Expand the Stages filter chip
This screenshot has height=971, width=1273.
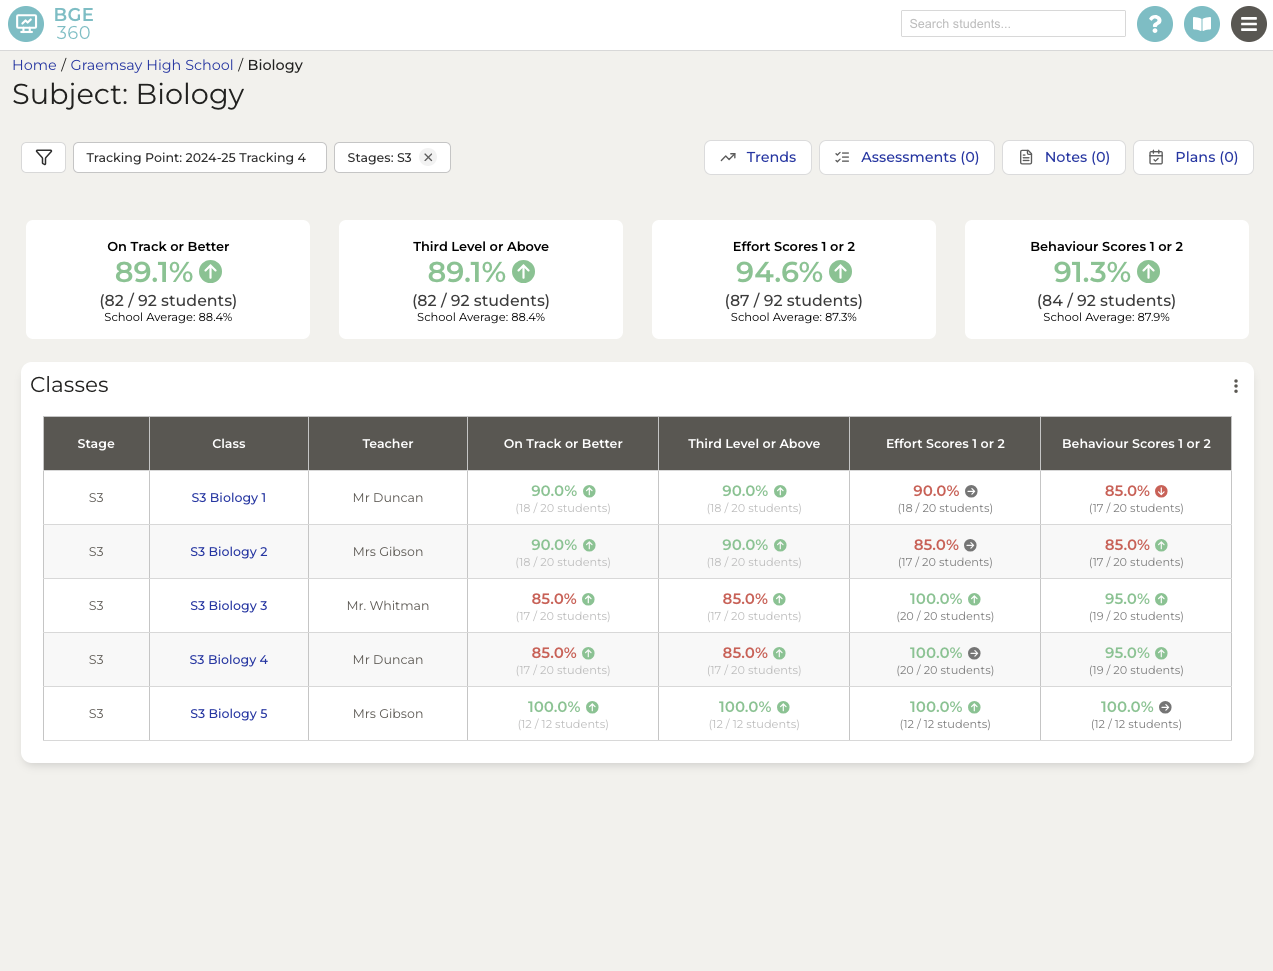(380, 157)
